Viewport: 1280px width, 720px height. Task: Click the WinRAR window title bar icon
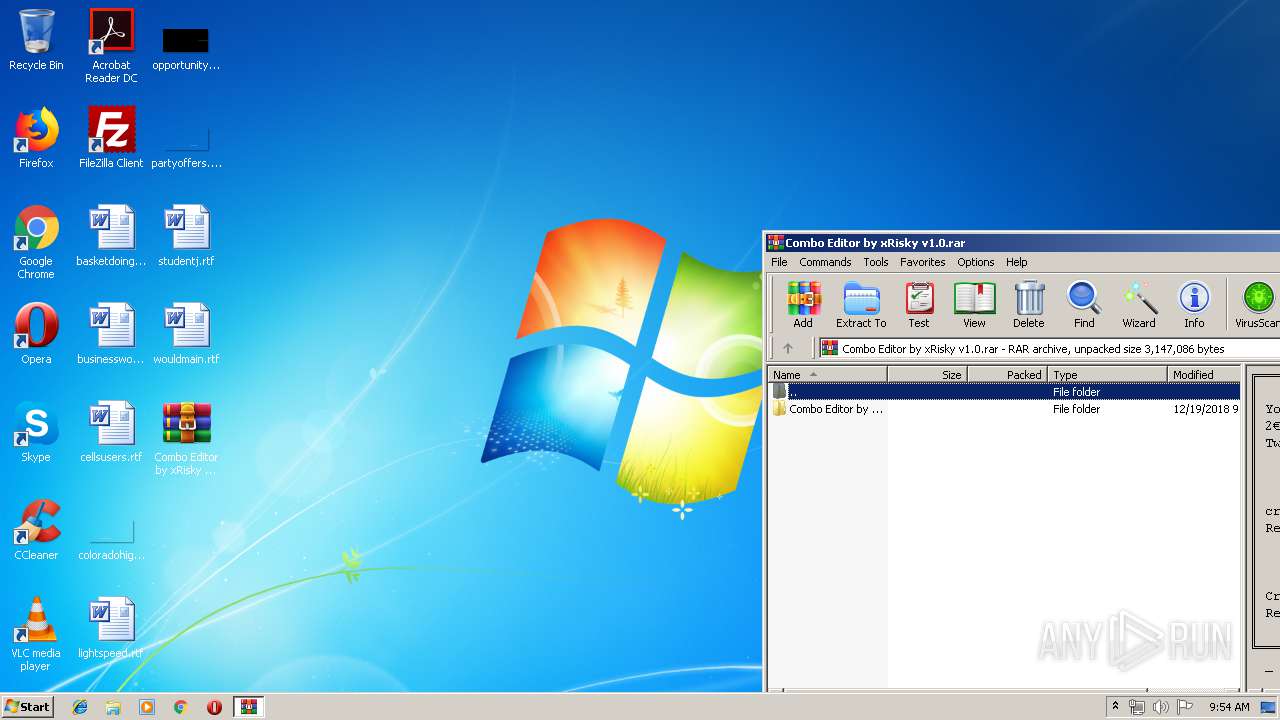775,242
